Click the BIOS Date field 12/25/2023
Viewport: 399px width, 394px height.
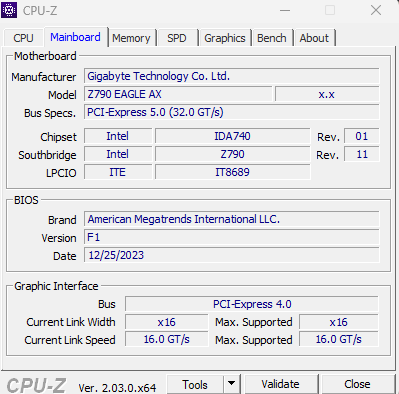tap(232, 255)
